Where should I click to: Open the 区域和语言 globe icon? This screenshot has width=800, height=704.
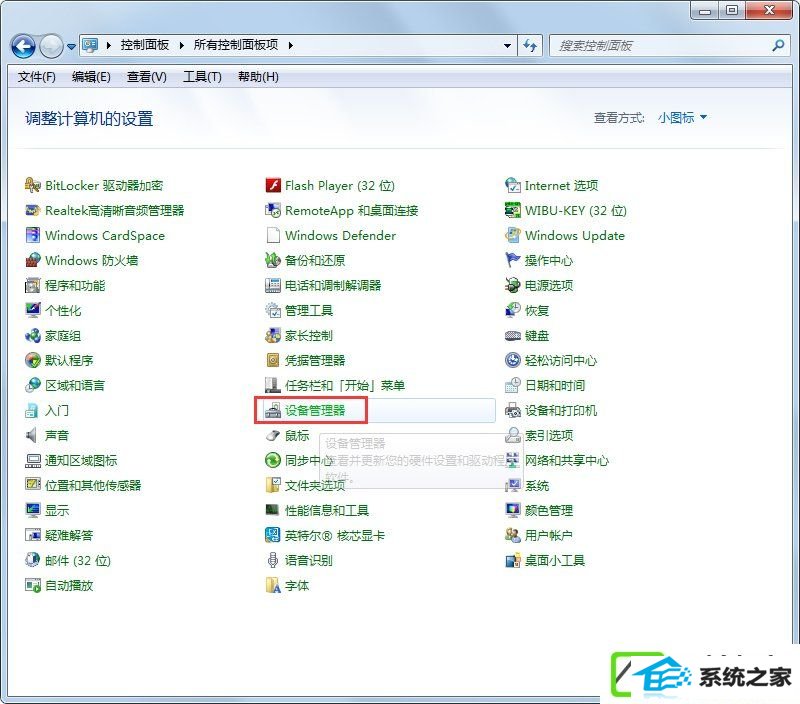coord(33,385)
